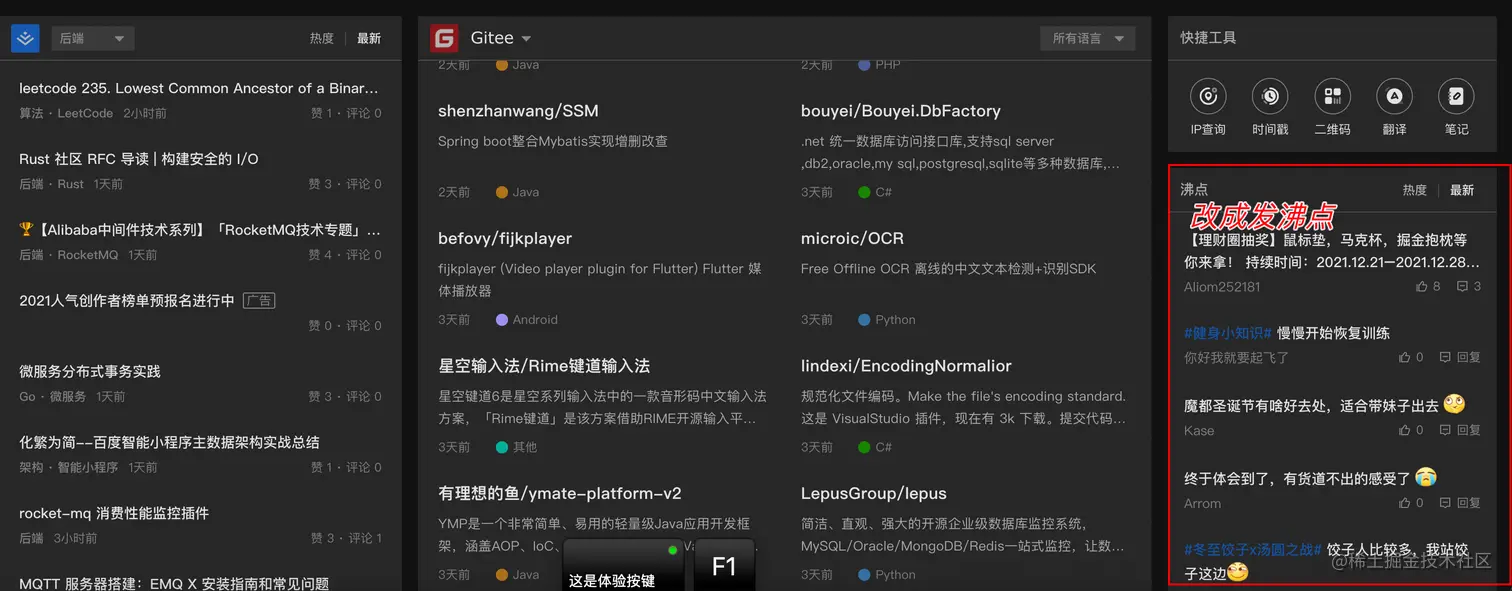Expand the Gitee source dropdown
Screen dimensions: 1512x591
(527, 37)
